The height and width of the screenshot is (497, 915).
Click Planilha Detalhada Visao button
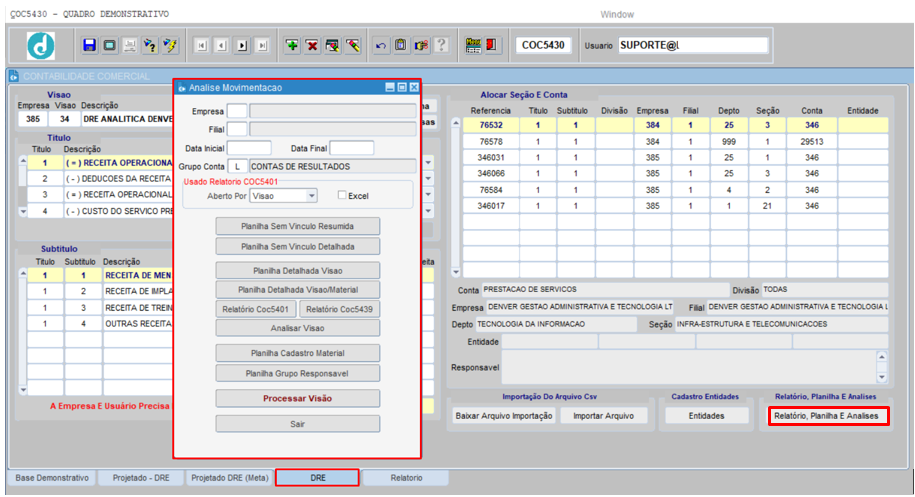click(x=298, y=271)
